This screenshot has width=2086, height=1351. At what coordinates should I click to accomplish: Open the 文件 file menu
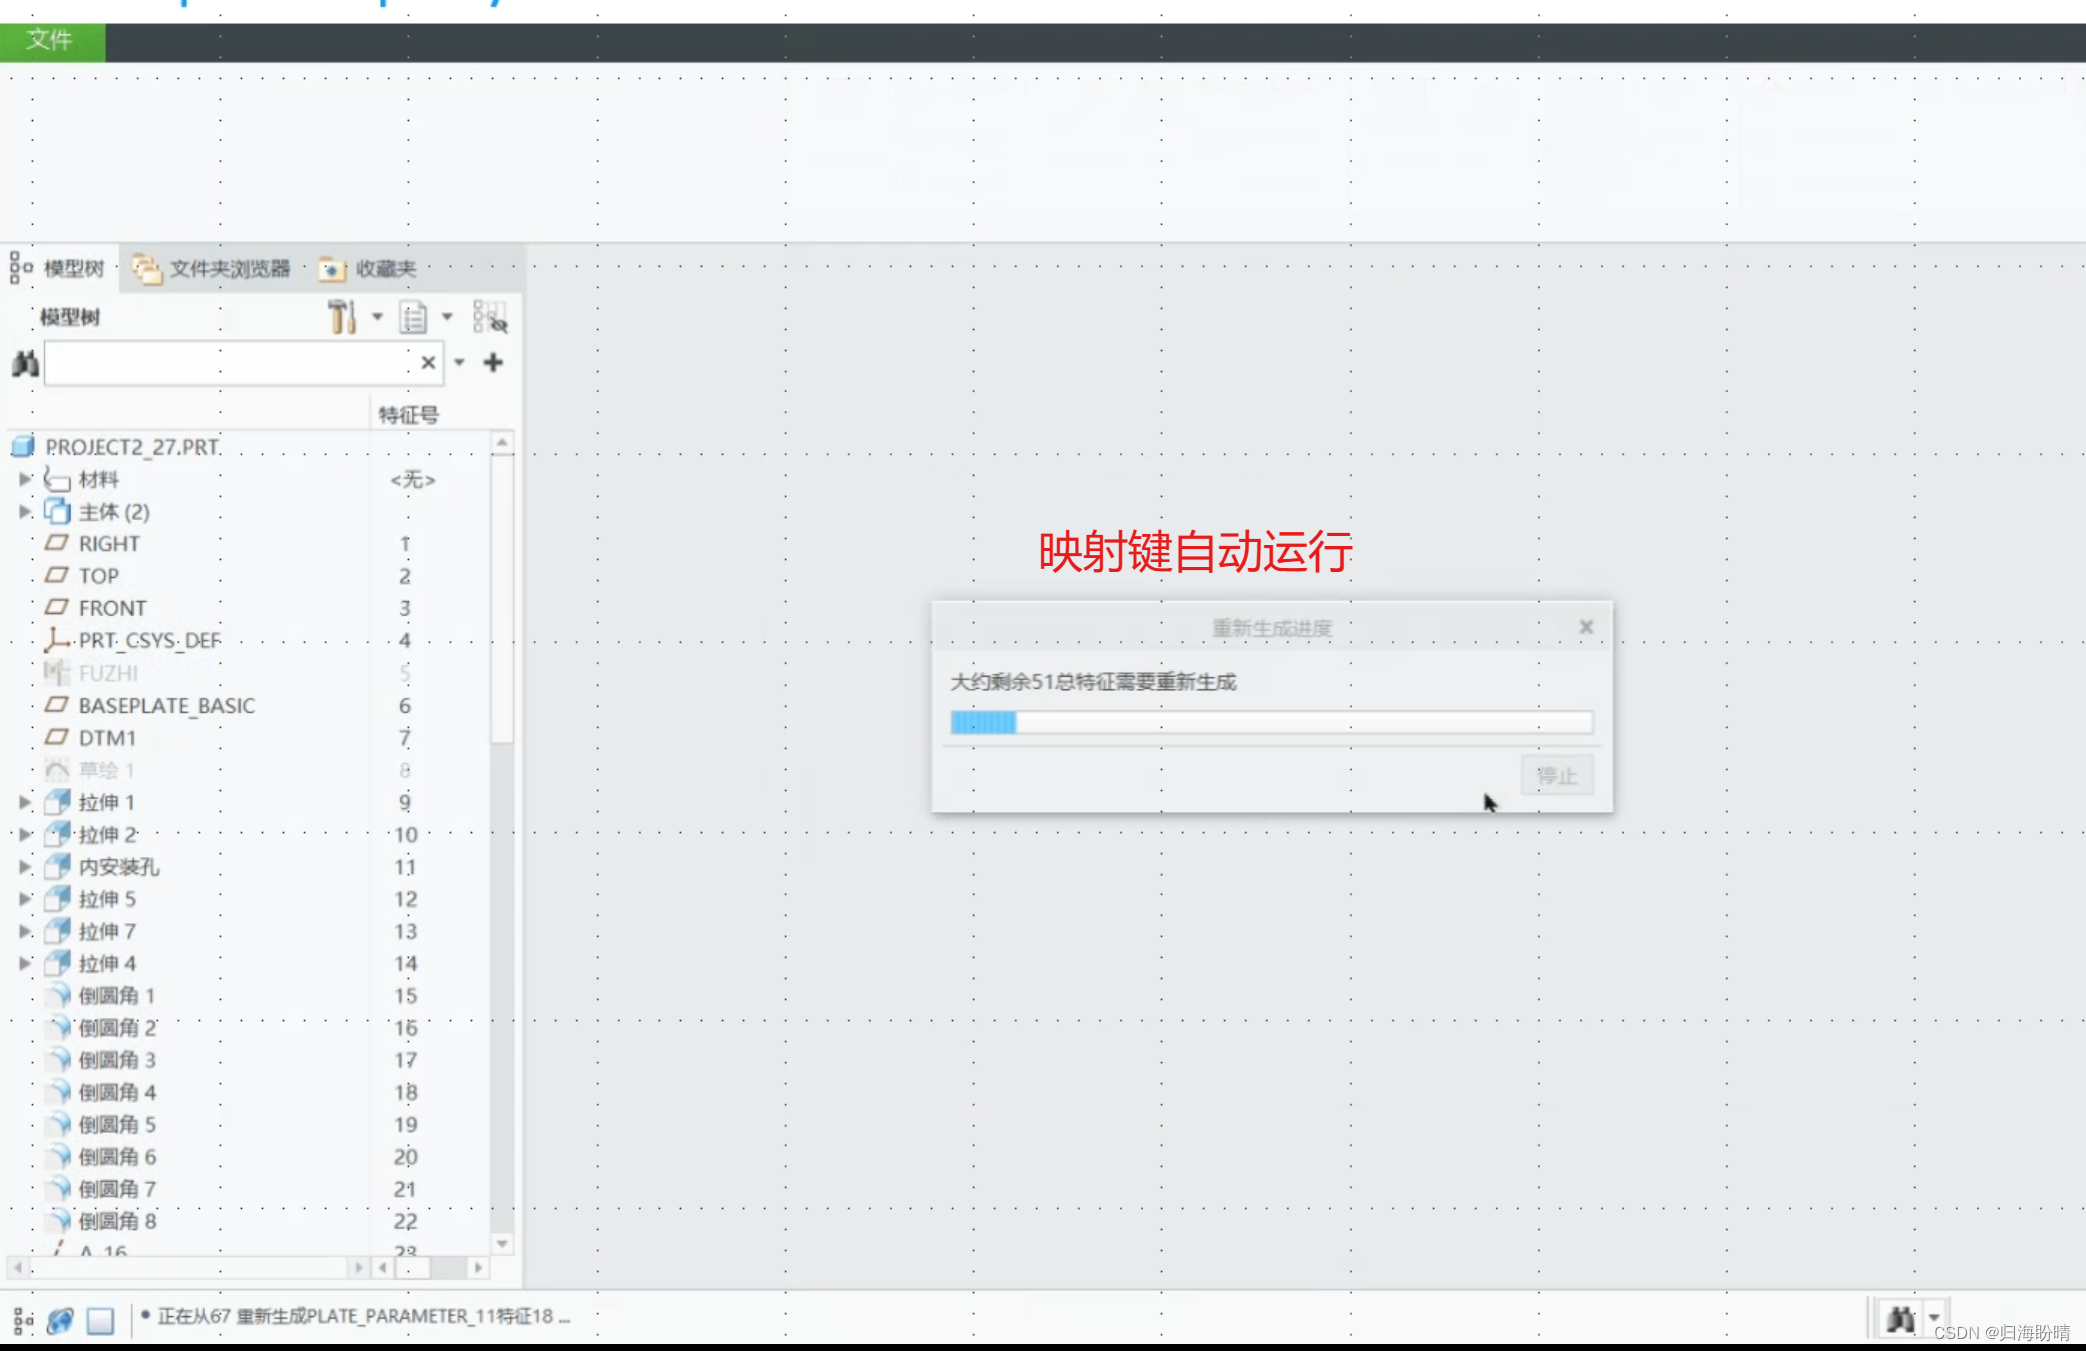point(51,40)
